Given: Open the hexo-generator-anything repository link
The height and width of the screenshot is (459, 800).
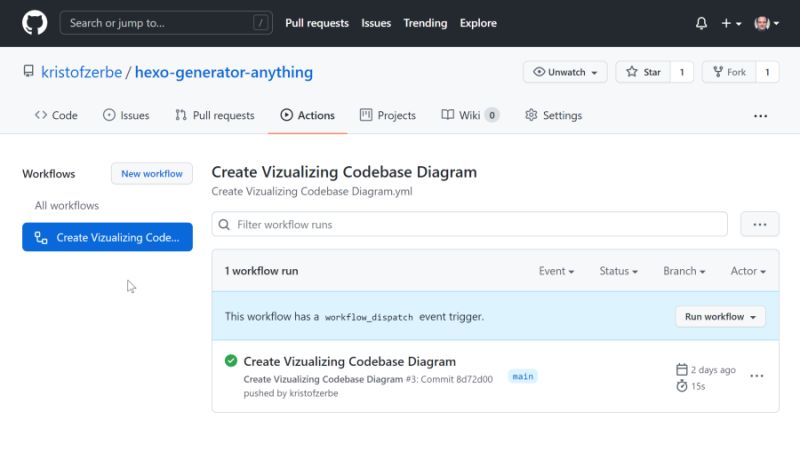Looking at the screenshot, I should point(223,72).
